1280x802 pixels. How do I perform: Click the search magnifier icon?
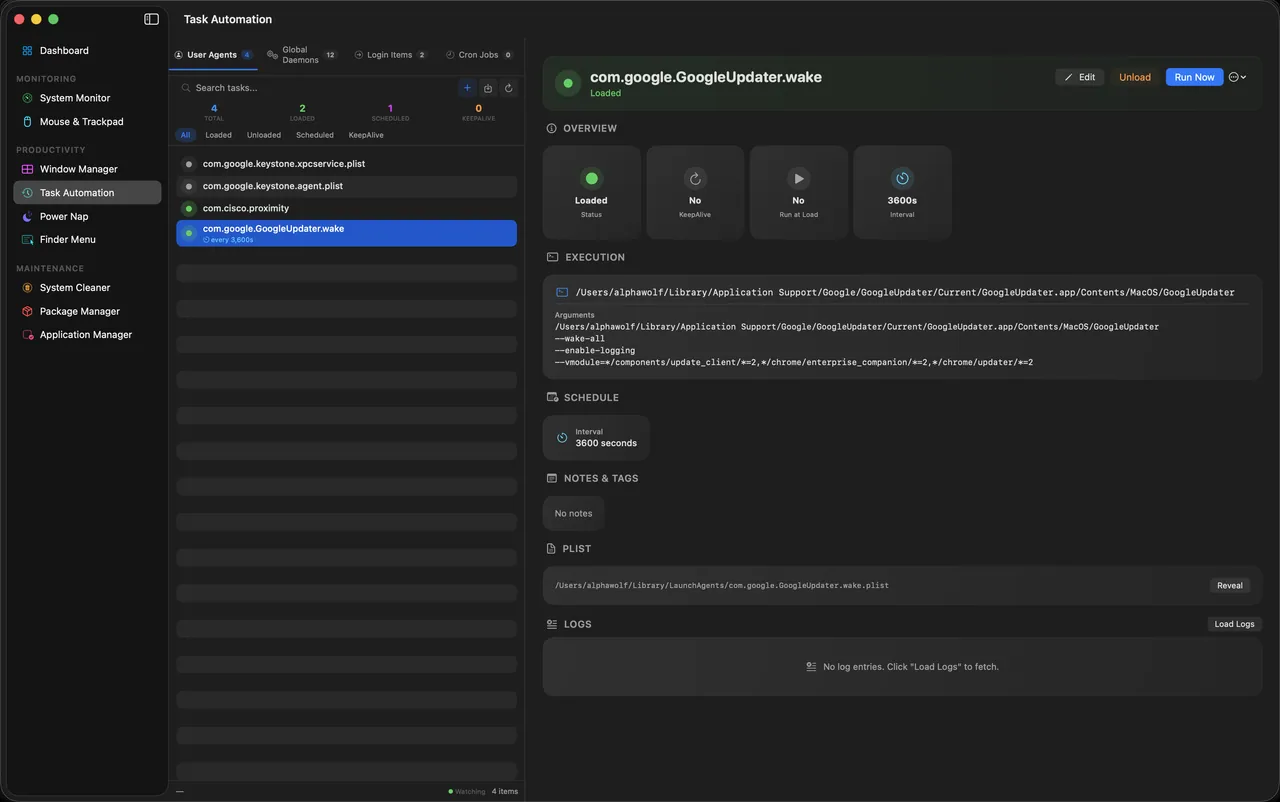pyautogui.click(x=185, y=88)
